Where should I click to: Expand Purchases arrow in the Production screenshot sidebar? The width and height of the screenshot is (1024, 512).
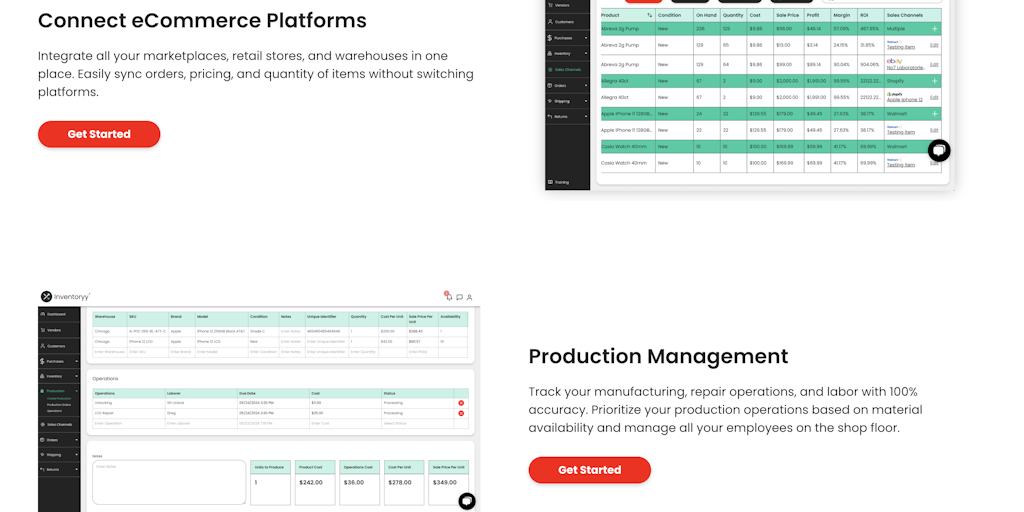point(76,361)
